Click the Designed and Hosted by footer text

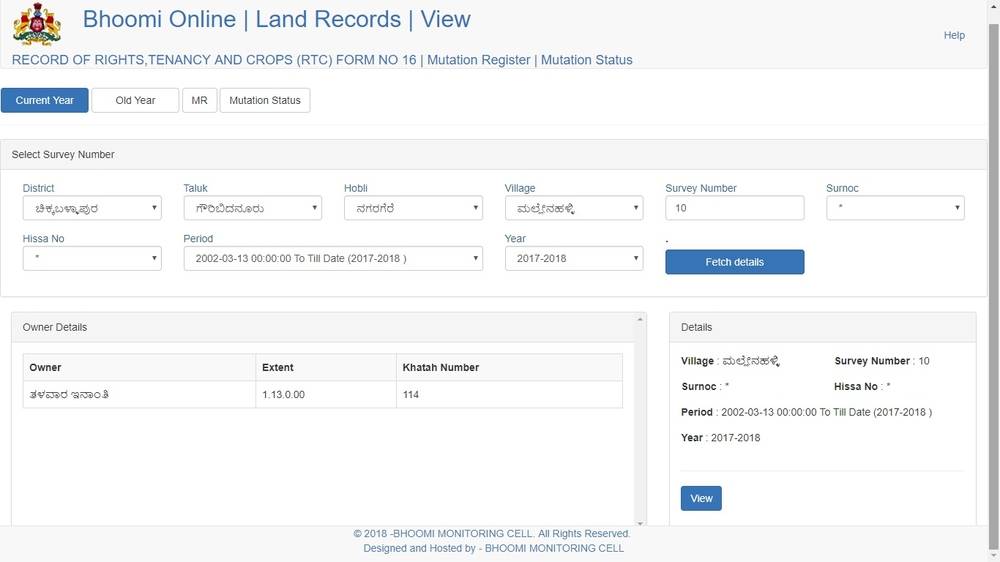click(494, 548)
